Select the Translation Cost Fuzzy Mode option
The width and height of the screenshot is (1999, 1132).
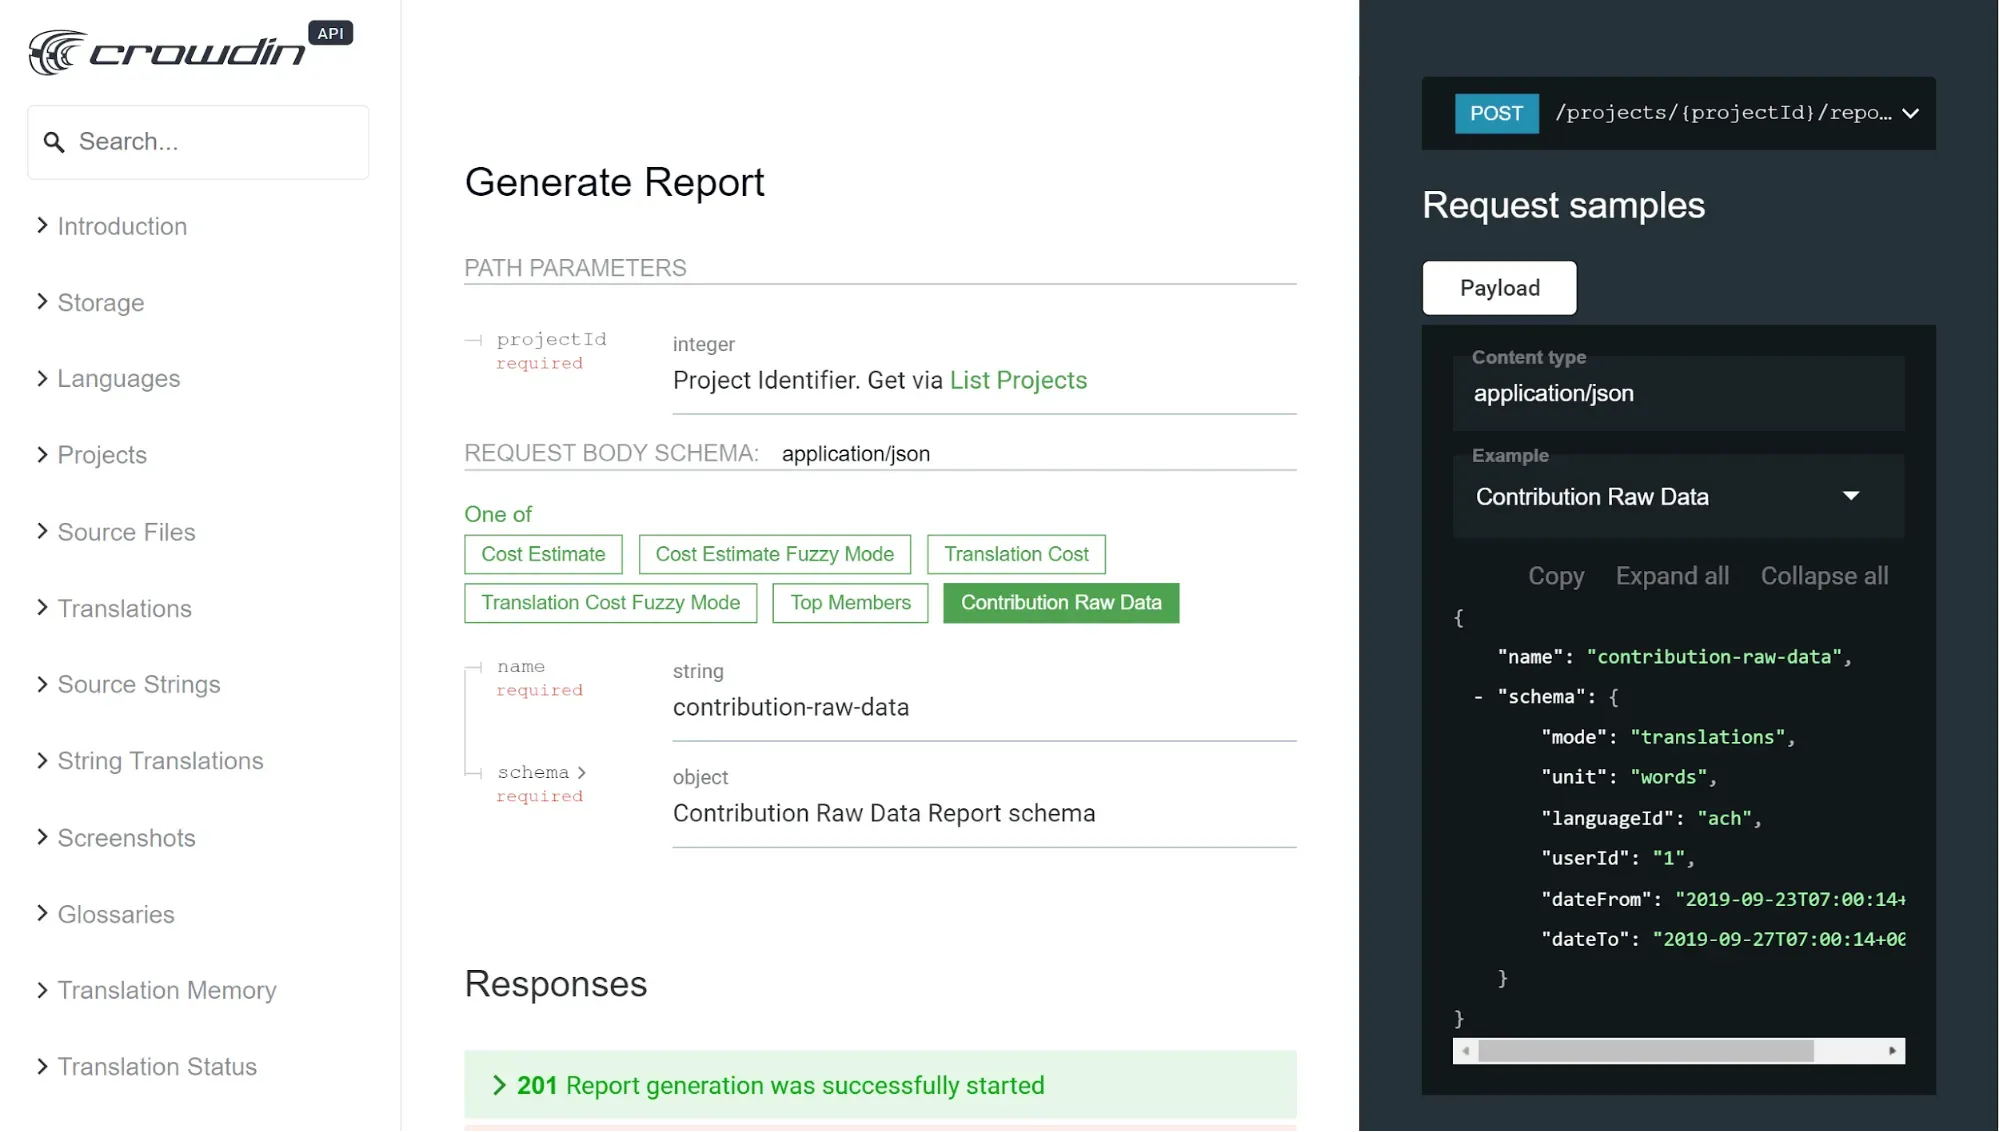610,603
